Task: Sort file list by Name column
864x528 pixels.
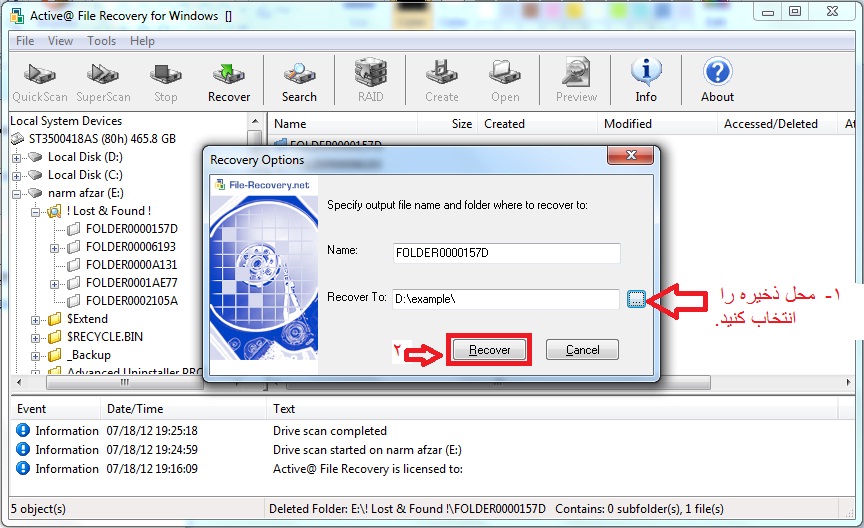Action: (x=344, y=124)
